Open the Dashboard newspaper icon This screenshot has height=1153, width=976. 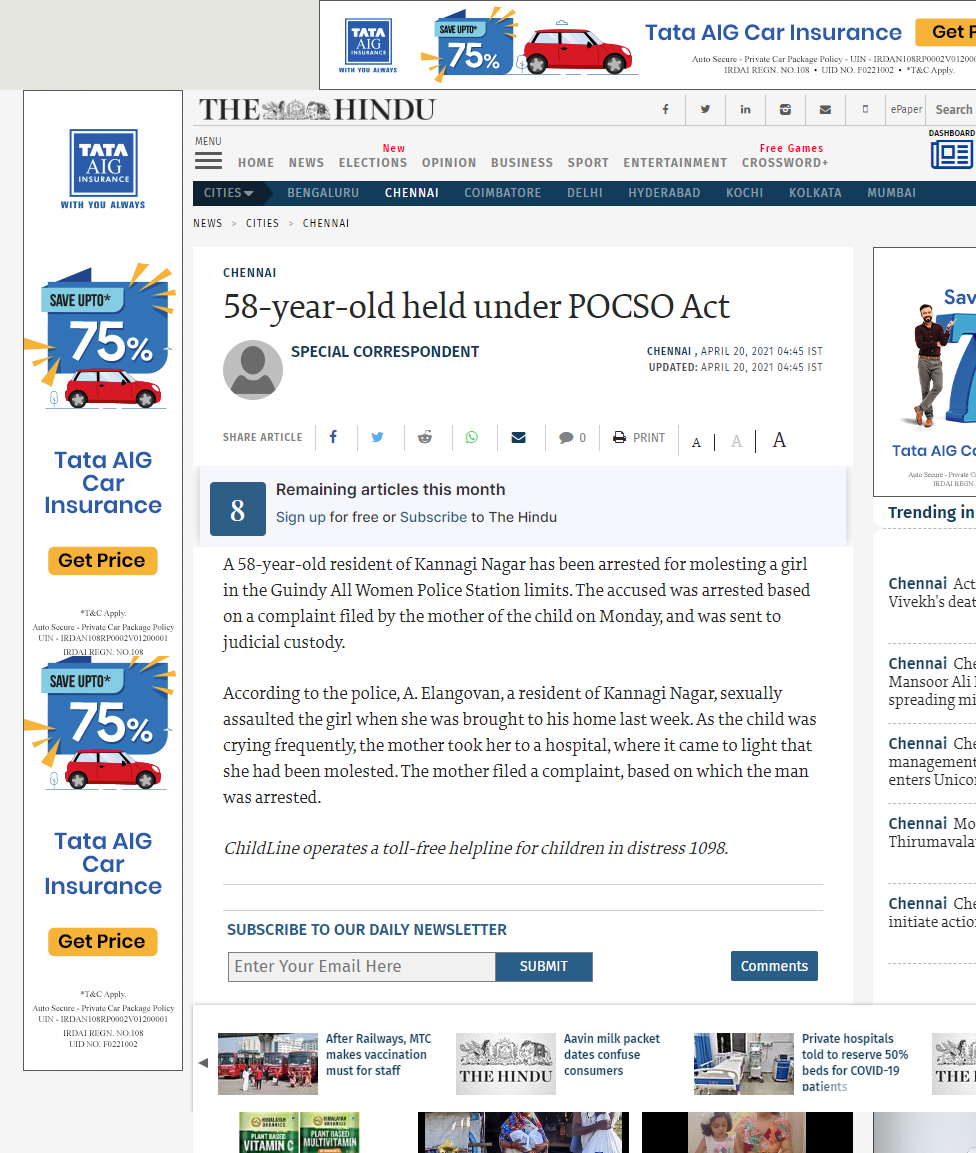coord(952,154)
